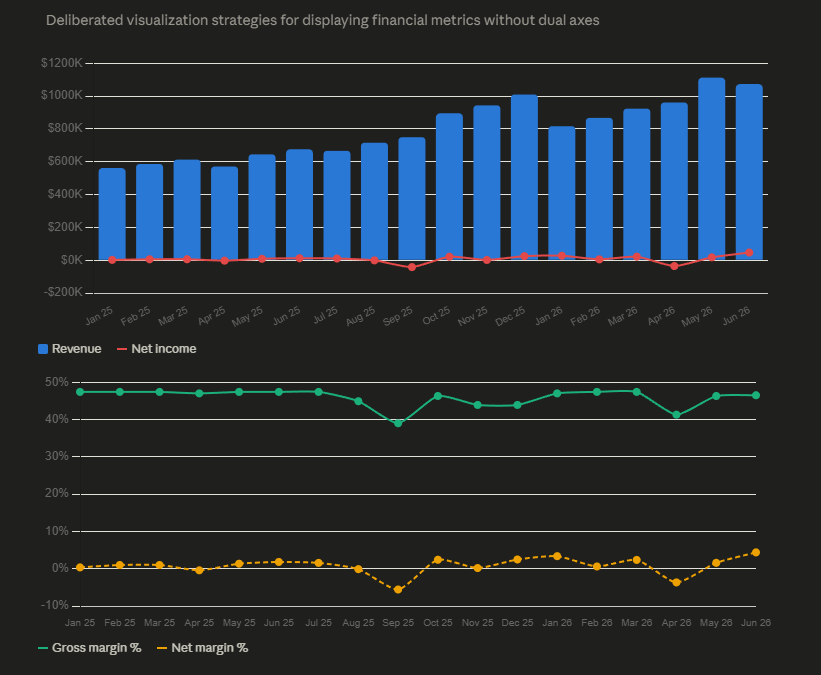Click the $1000K axis label
The height and width of the screenshot is (675, 821).
[x=62, y=95]
